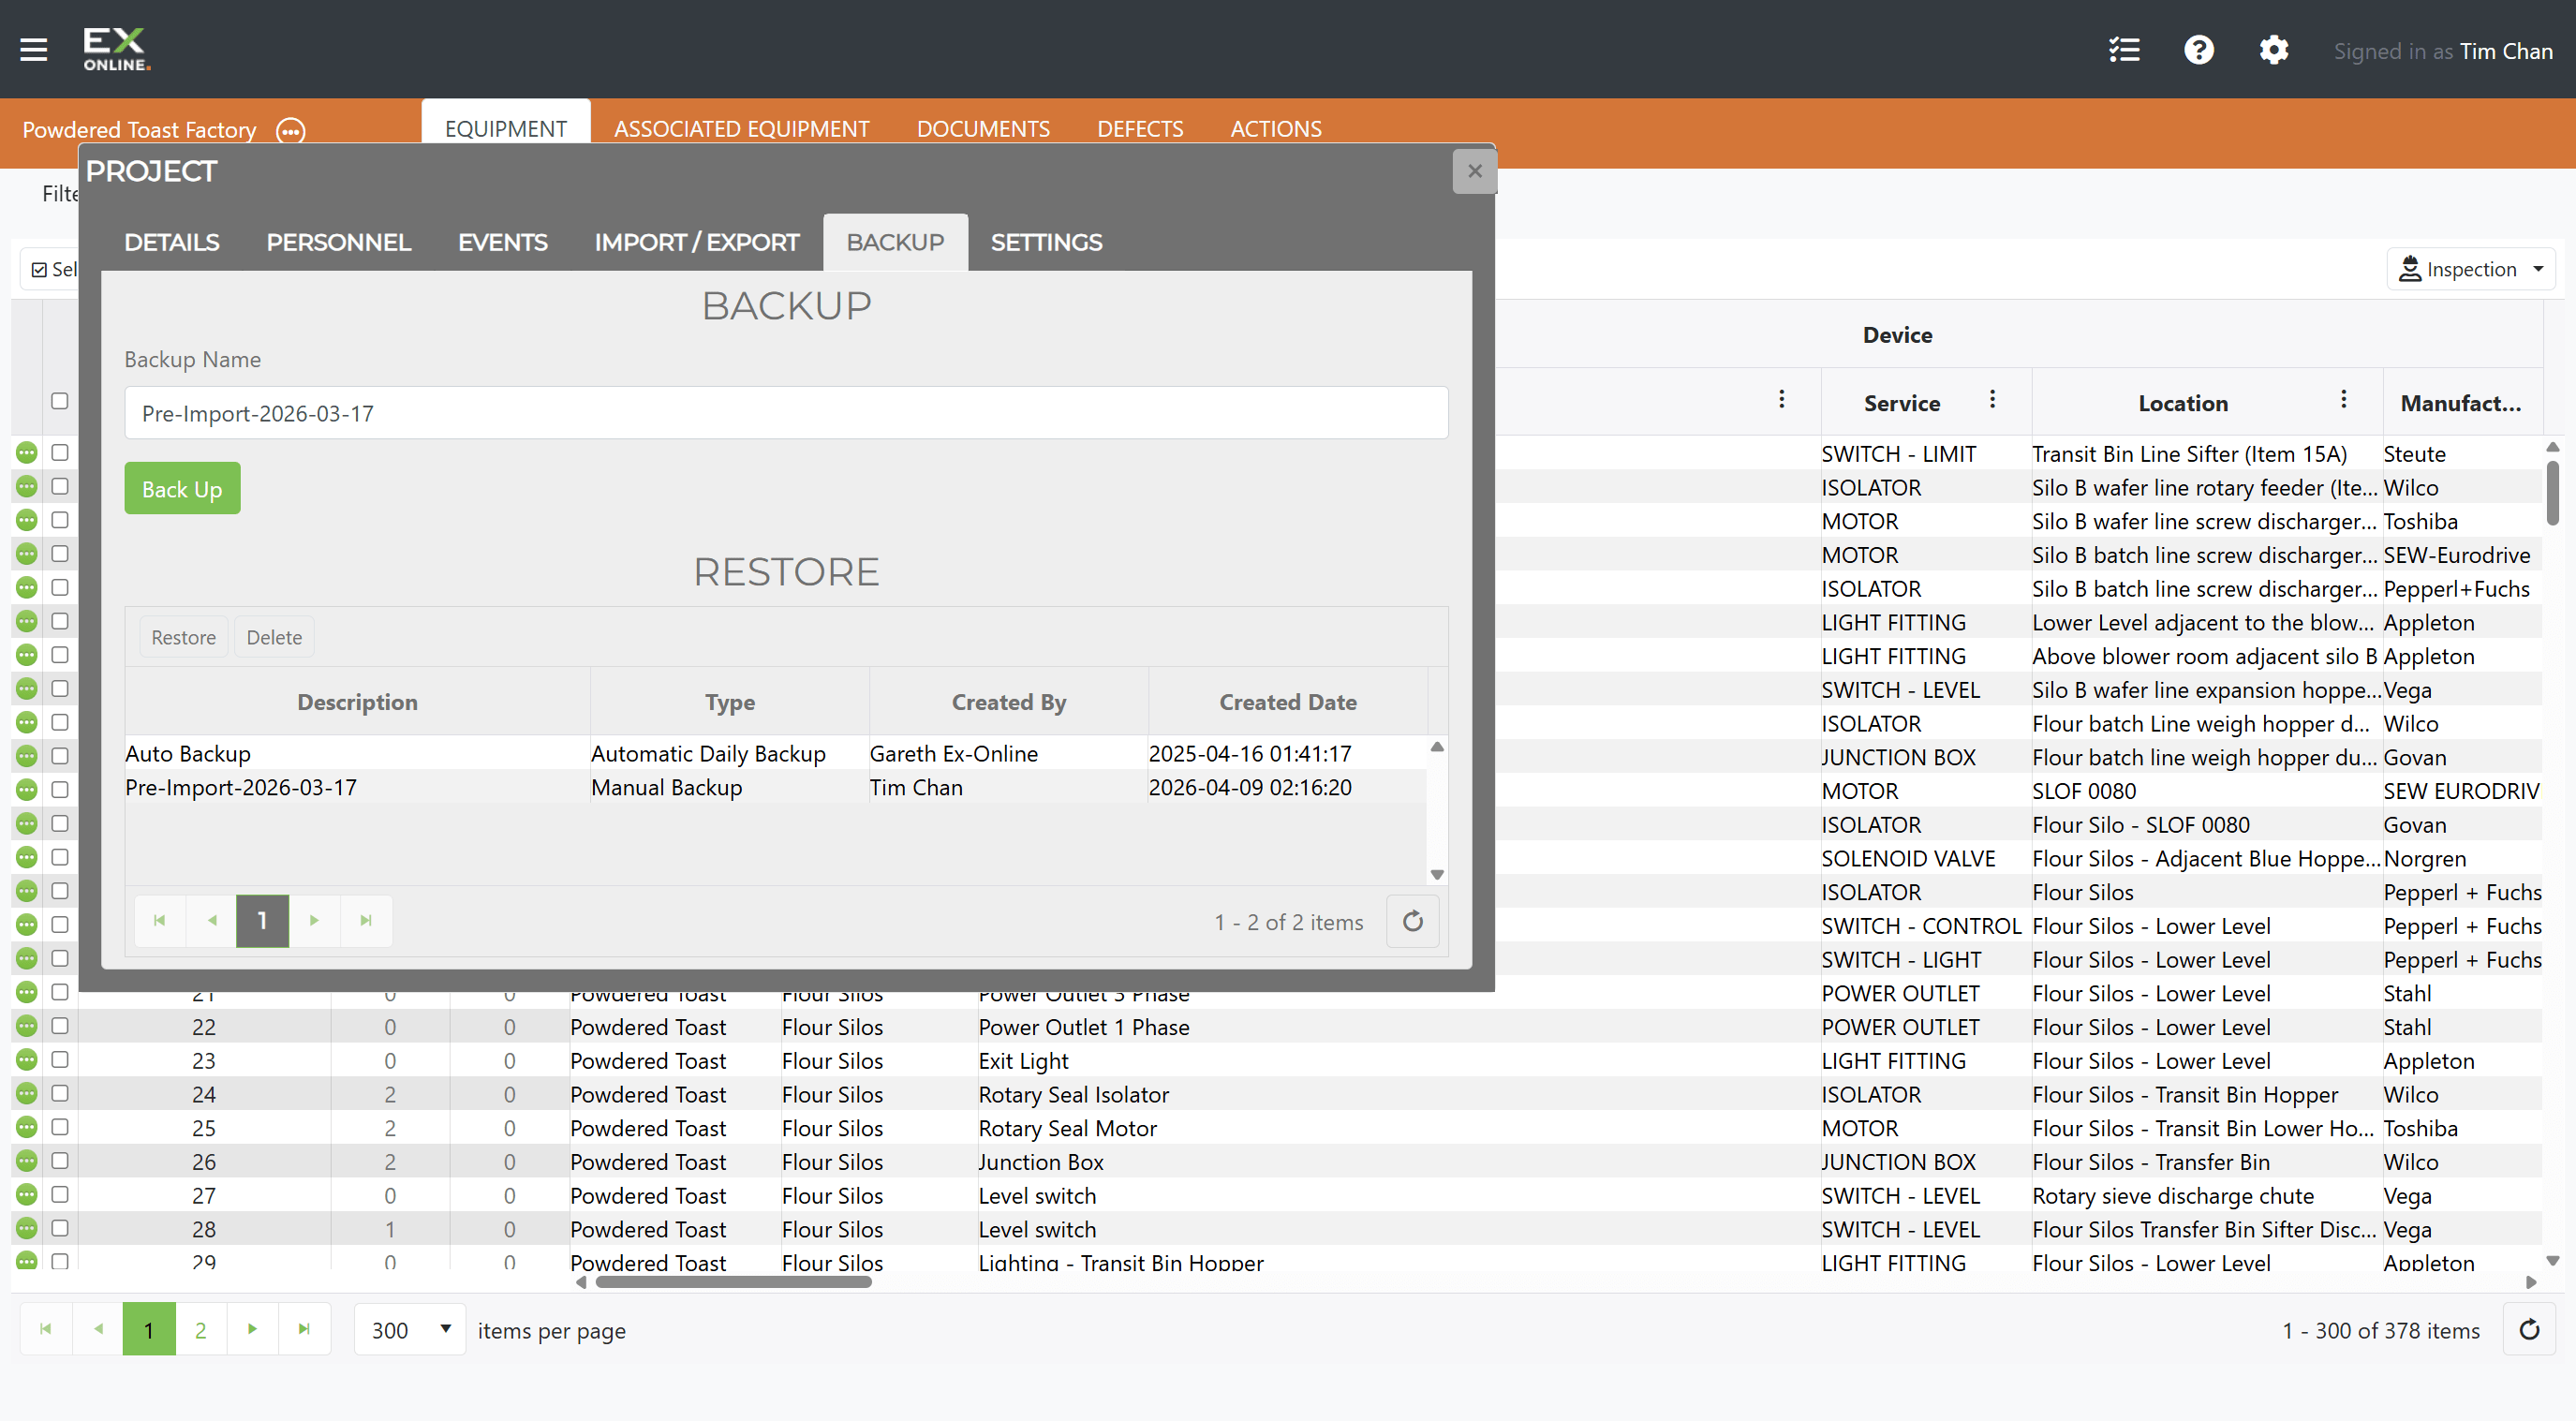Open the hamburger navigation menu
The image size is (2576, 1421).
[34, 49]
